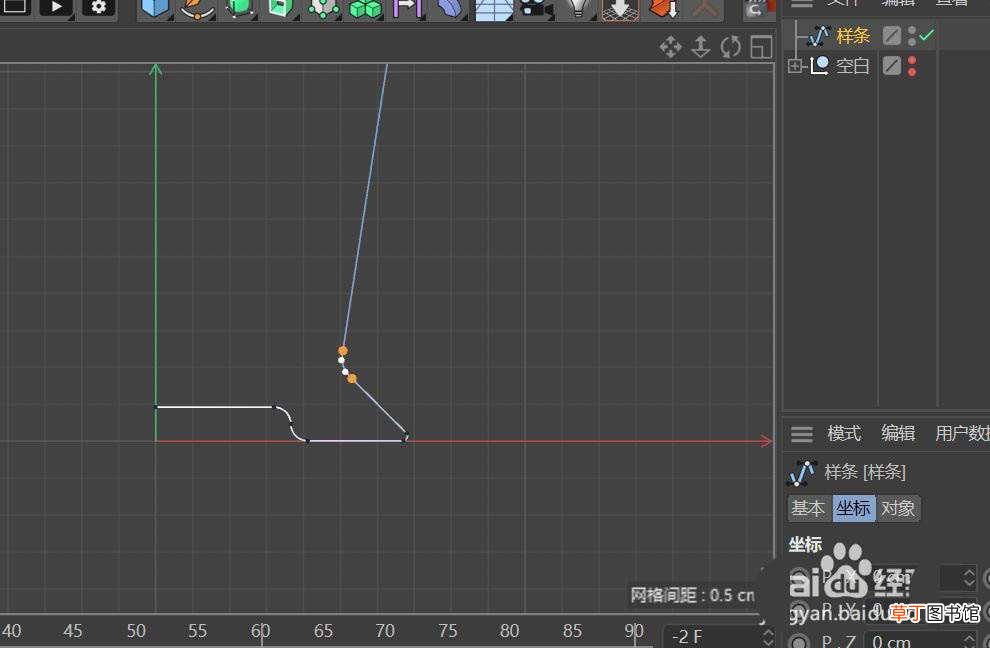Open the green Extrude generator tool
Screen dimensions: 990x648
281,8
